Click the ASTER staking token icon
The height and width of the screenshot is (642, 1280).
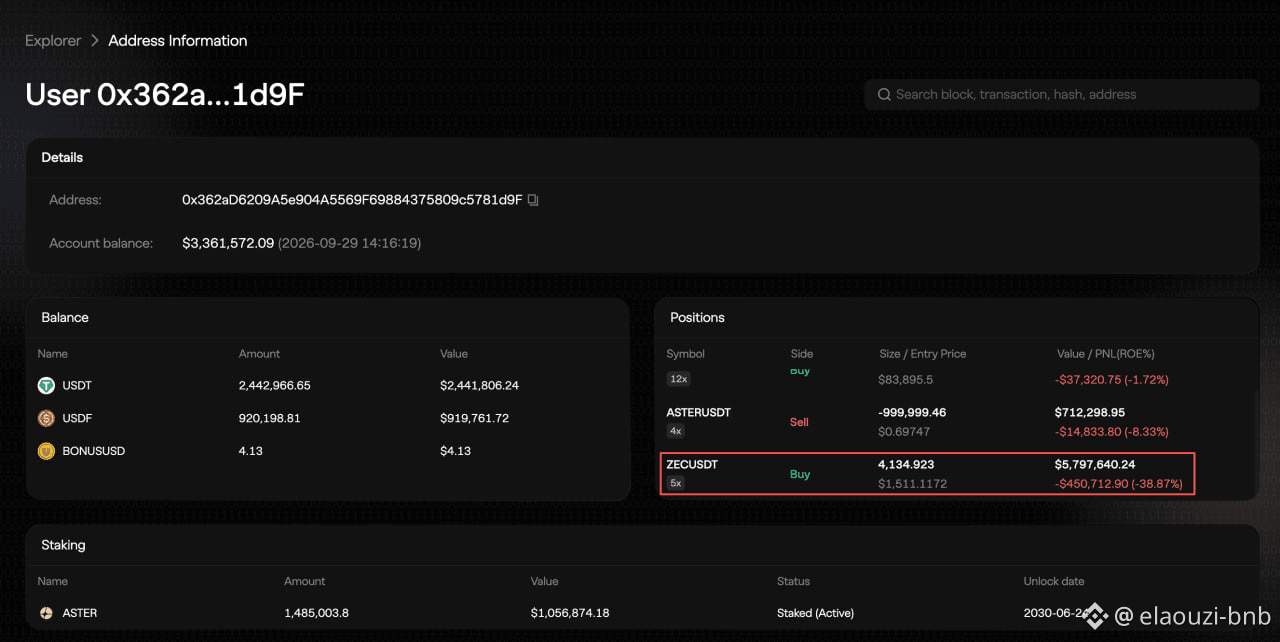click(x=46, y=613)
